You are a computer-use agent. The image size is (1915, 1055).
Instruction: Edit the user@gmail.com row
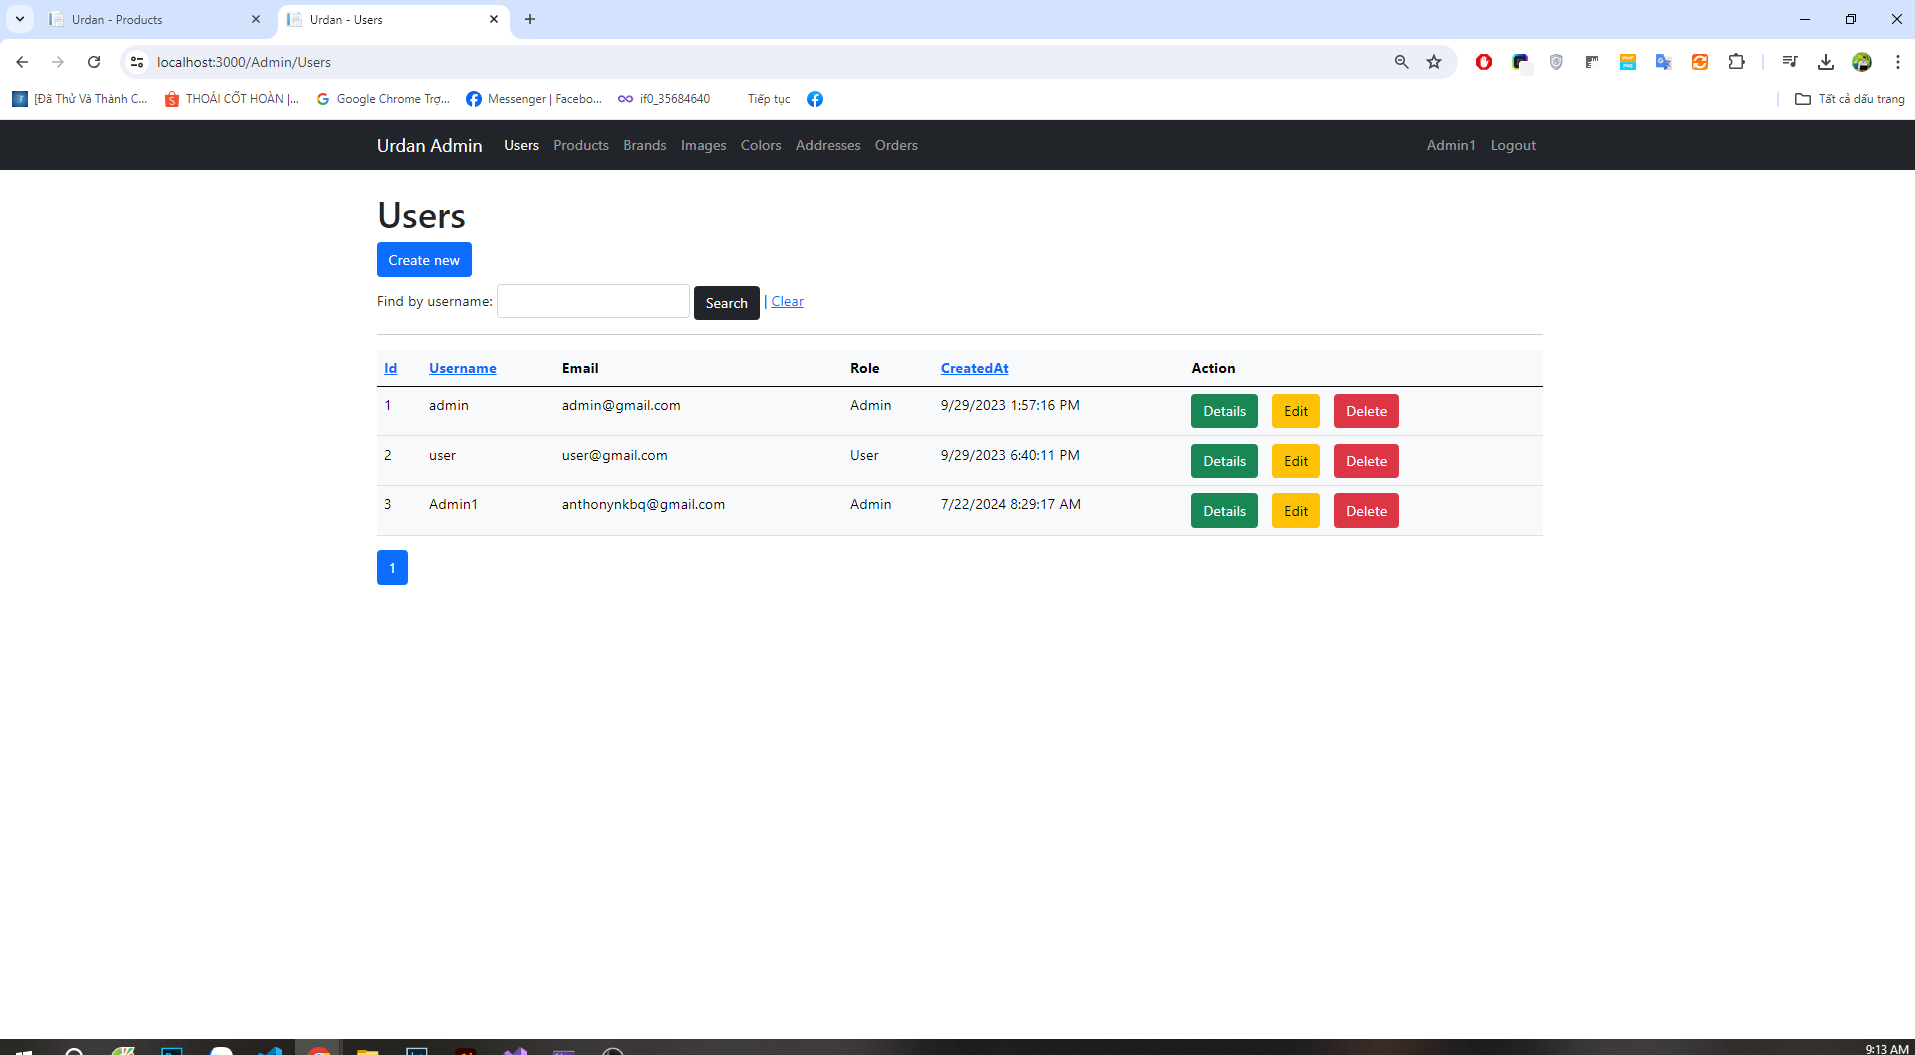[1296, 461]
